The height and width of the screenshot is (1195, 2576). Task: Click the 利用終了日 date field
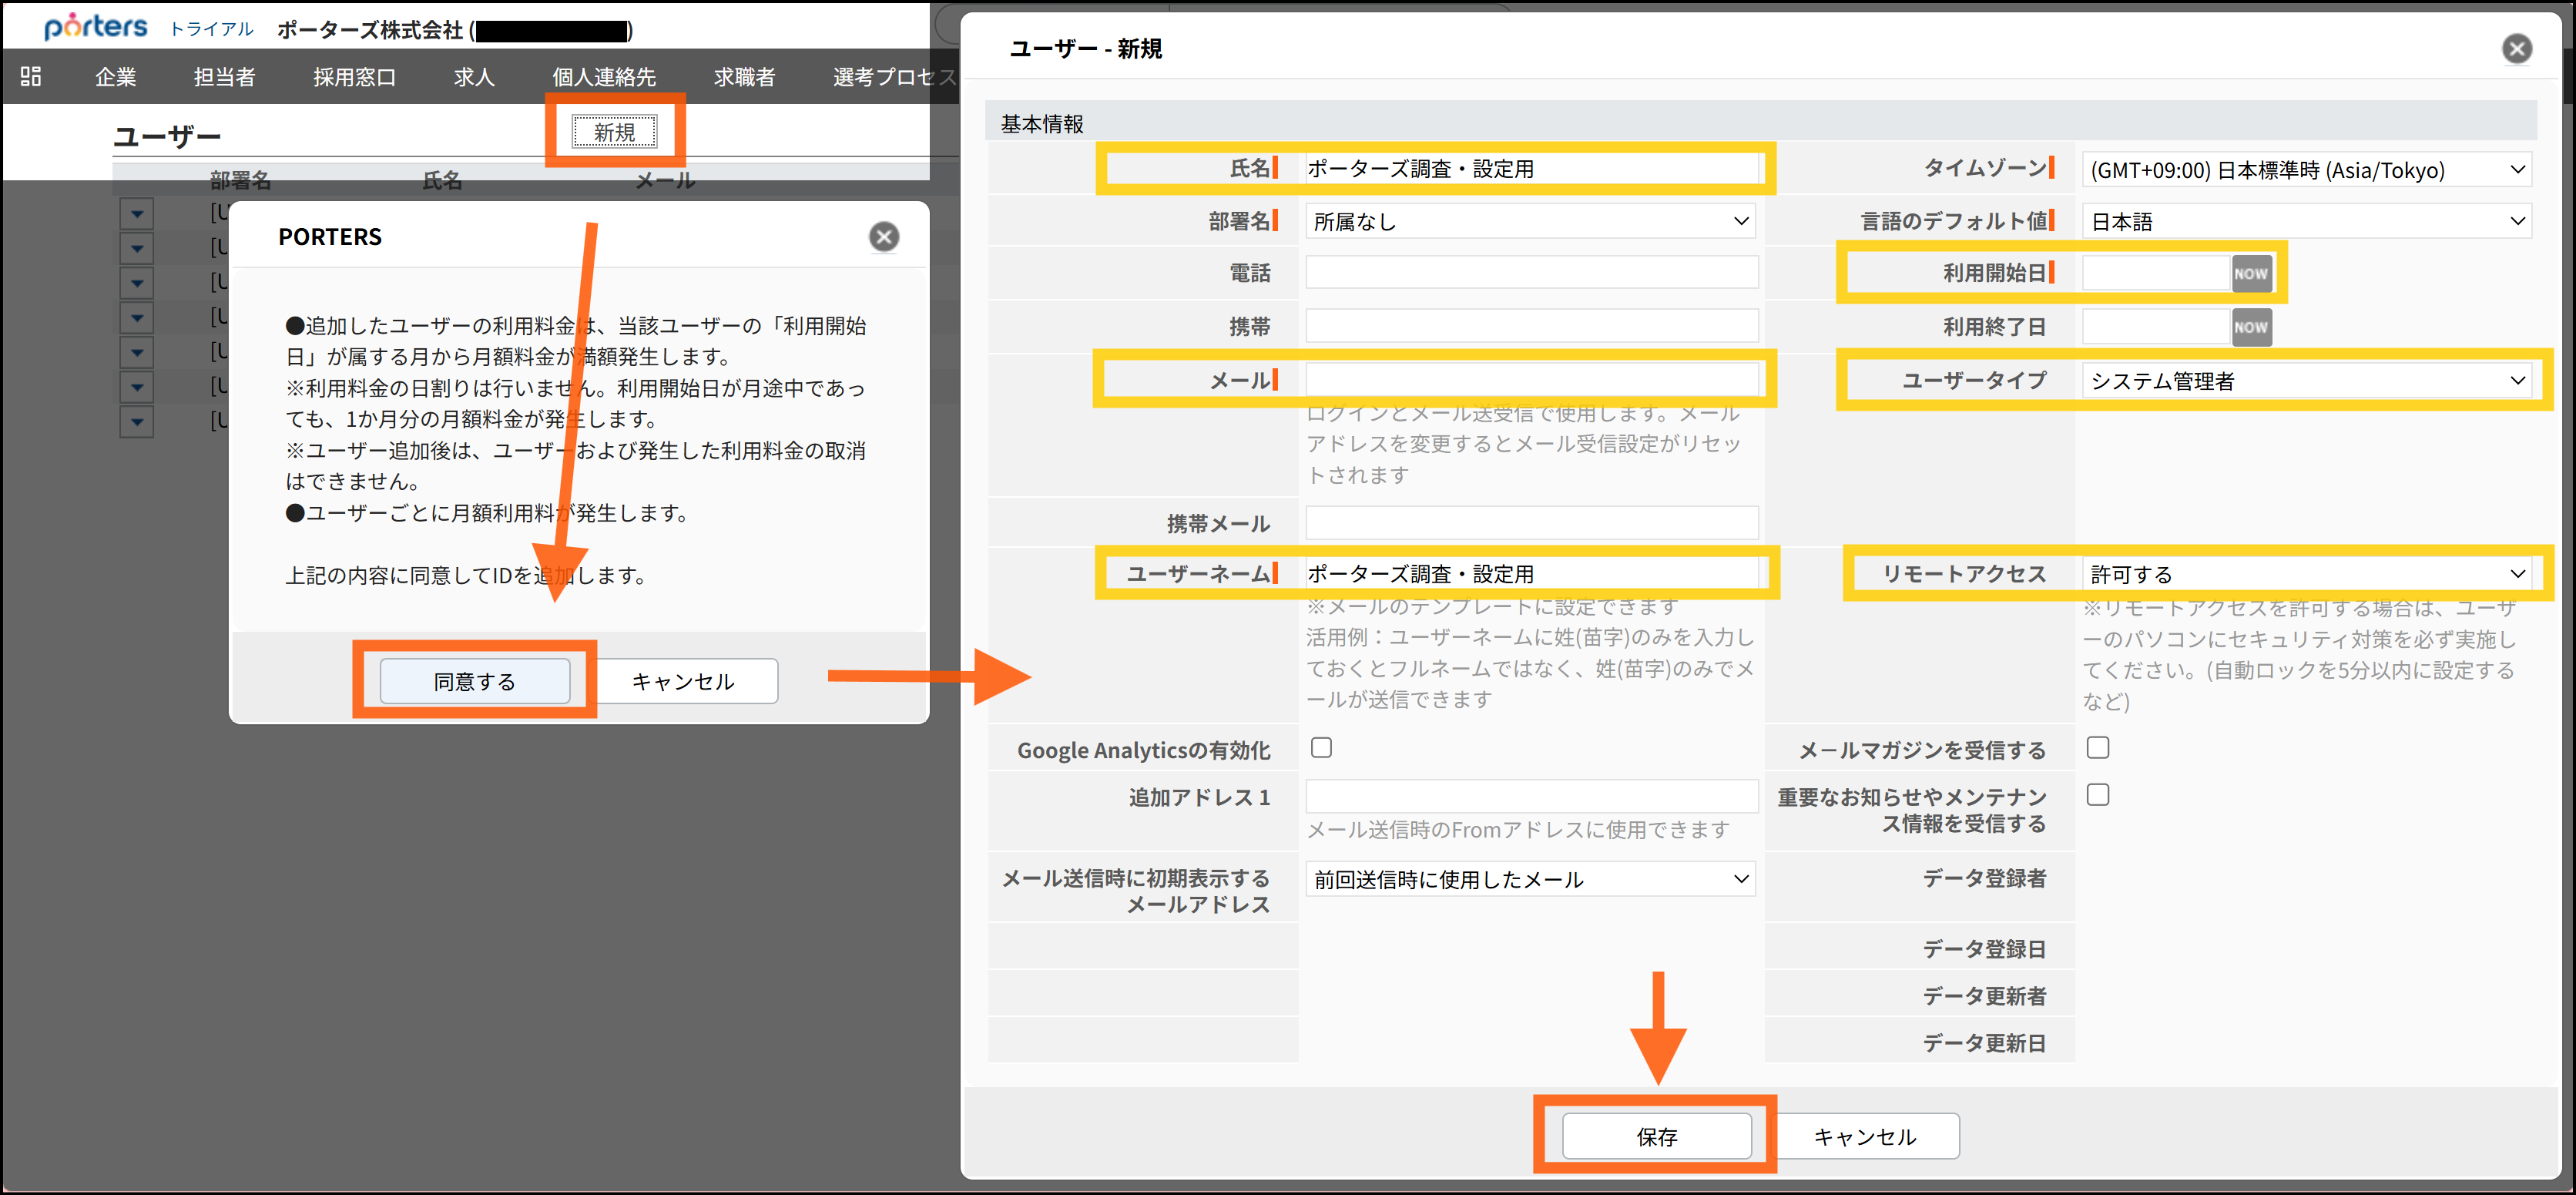click(x=2155, y=327)
